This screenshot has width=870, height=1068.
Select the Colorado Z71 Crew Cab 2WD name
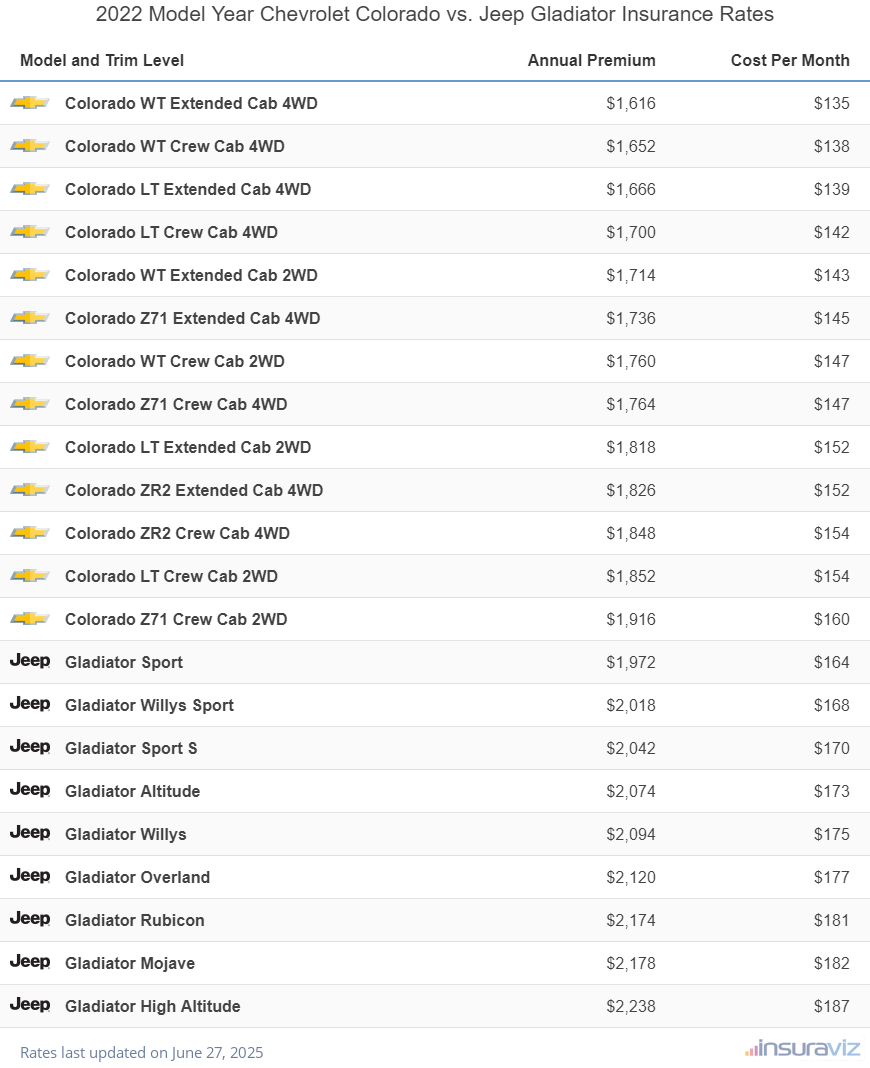point(176,619)
